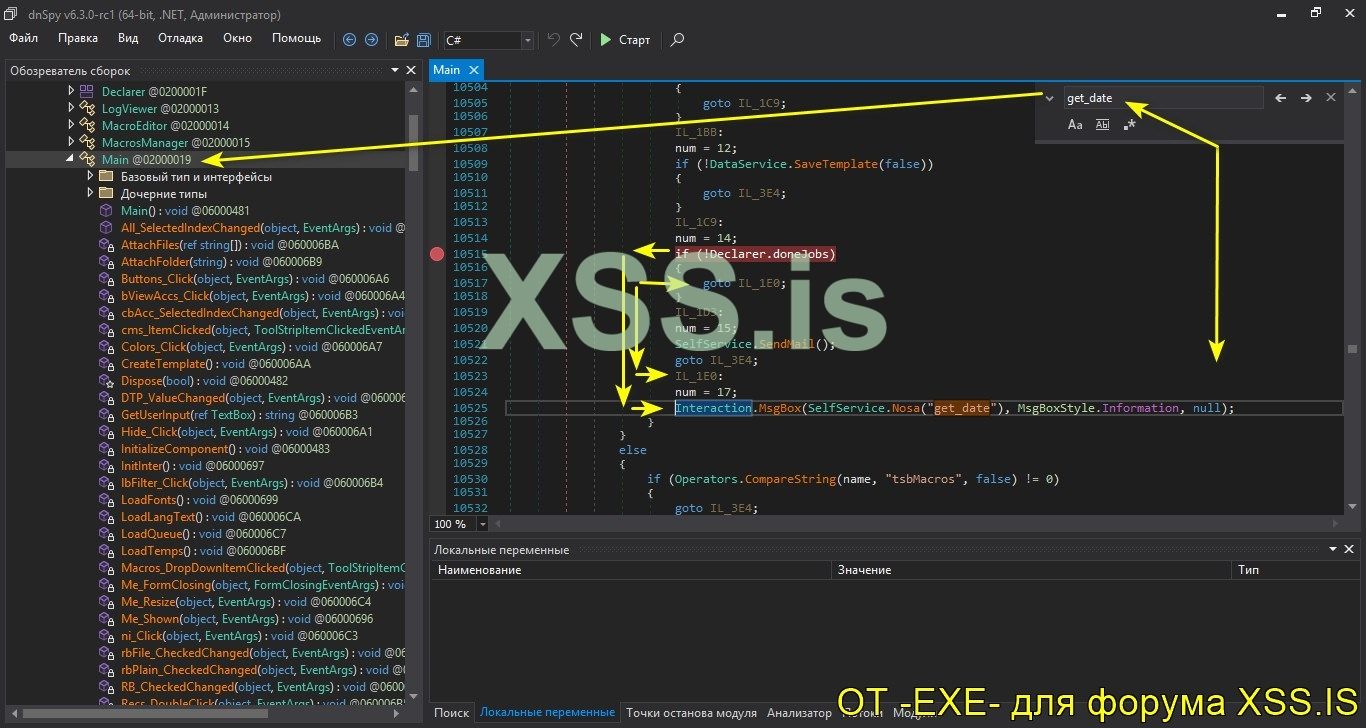Close the Локальные переменные panel
This screenshot has height=728, width=1366.
tap(1350, 549)
